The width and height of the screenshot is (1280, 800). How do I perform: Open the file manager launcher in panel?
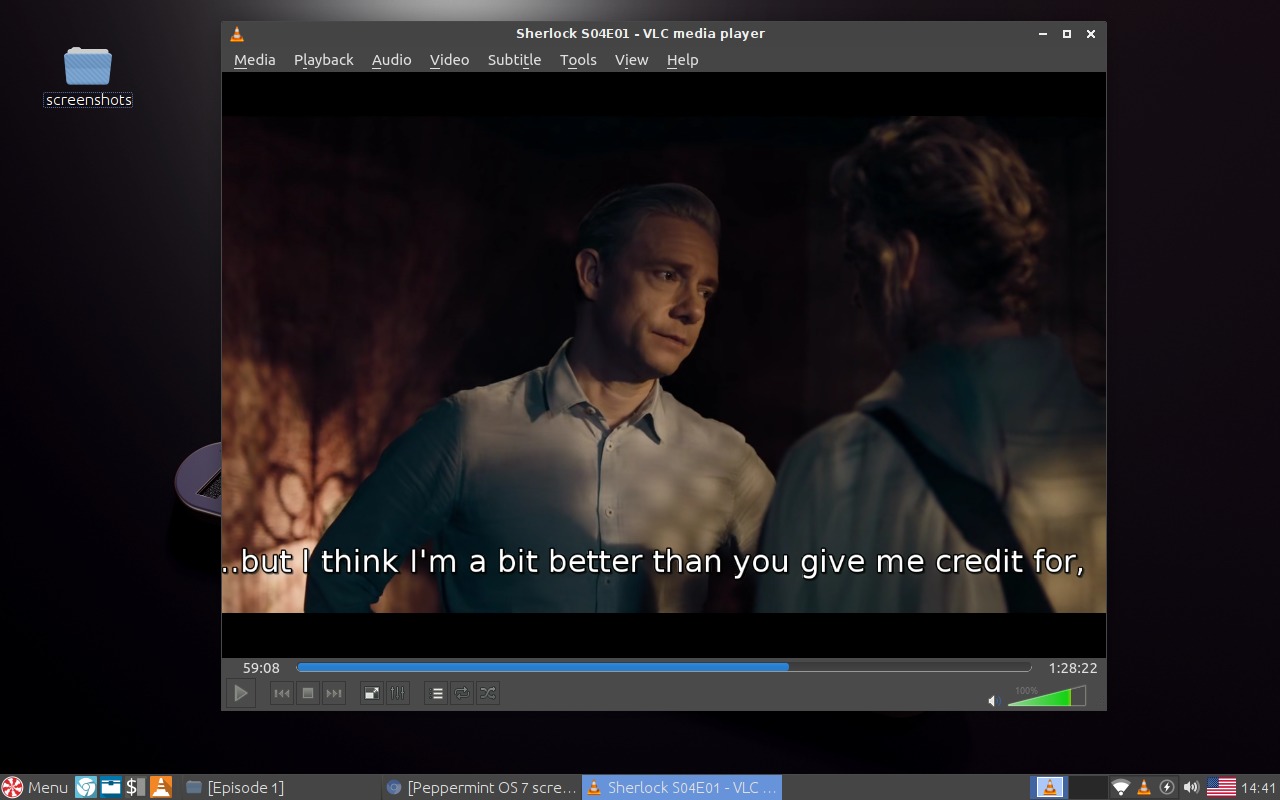coord(110,787)
